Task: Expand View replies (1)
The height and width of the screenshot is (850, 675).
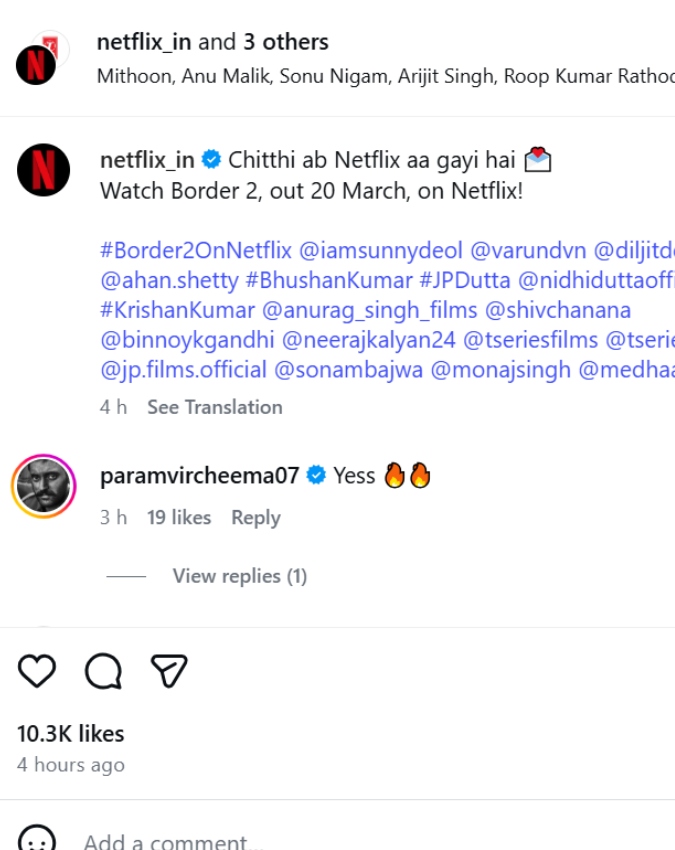Action: [239, 576]
